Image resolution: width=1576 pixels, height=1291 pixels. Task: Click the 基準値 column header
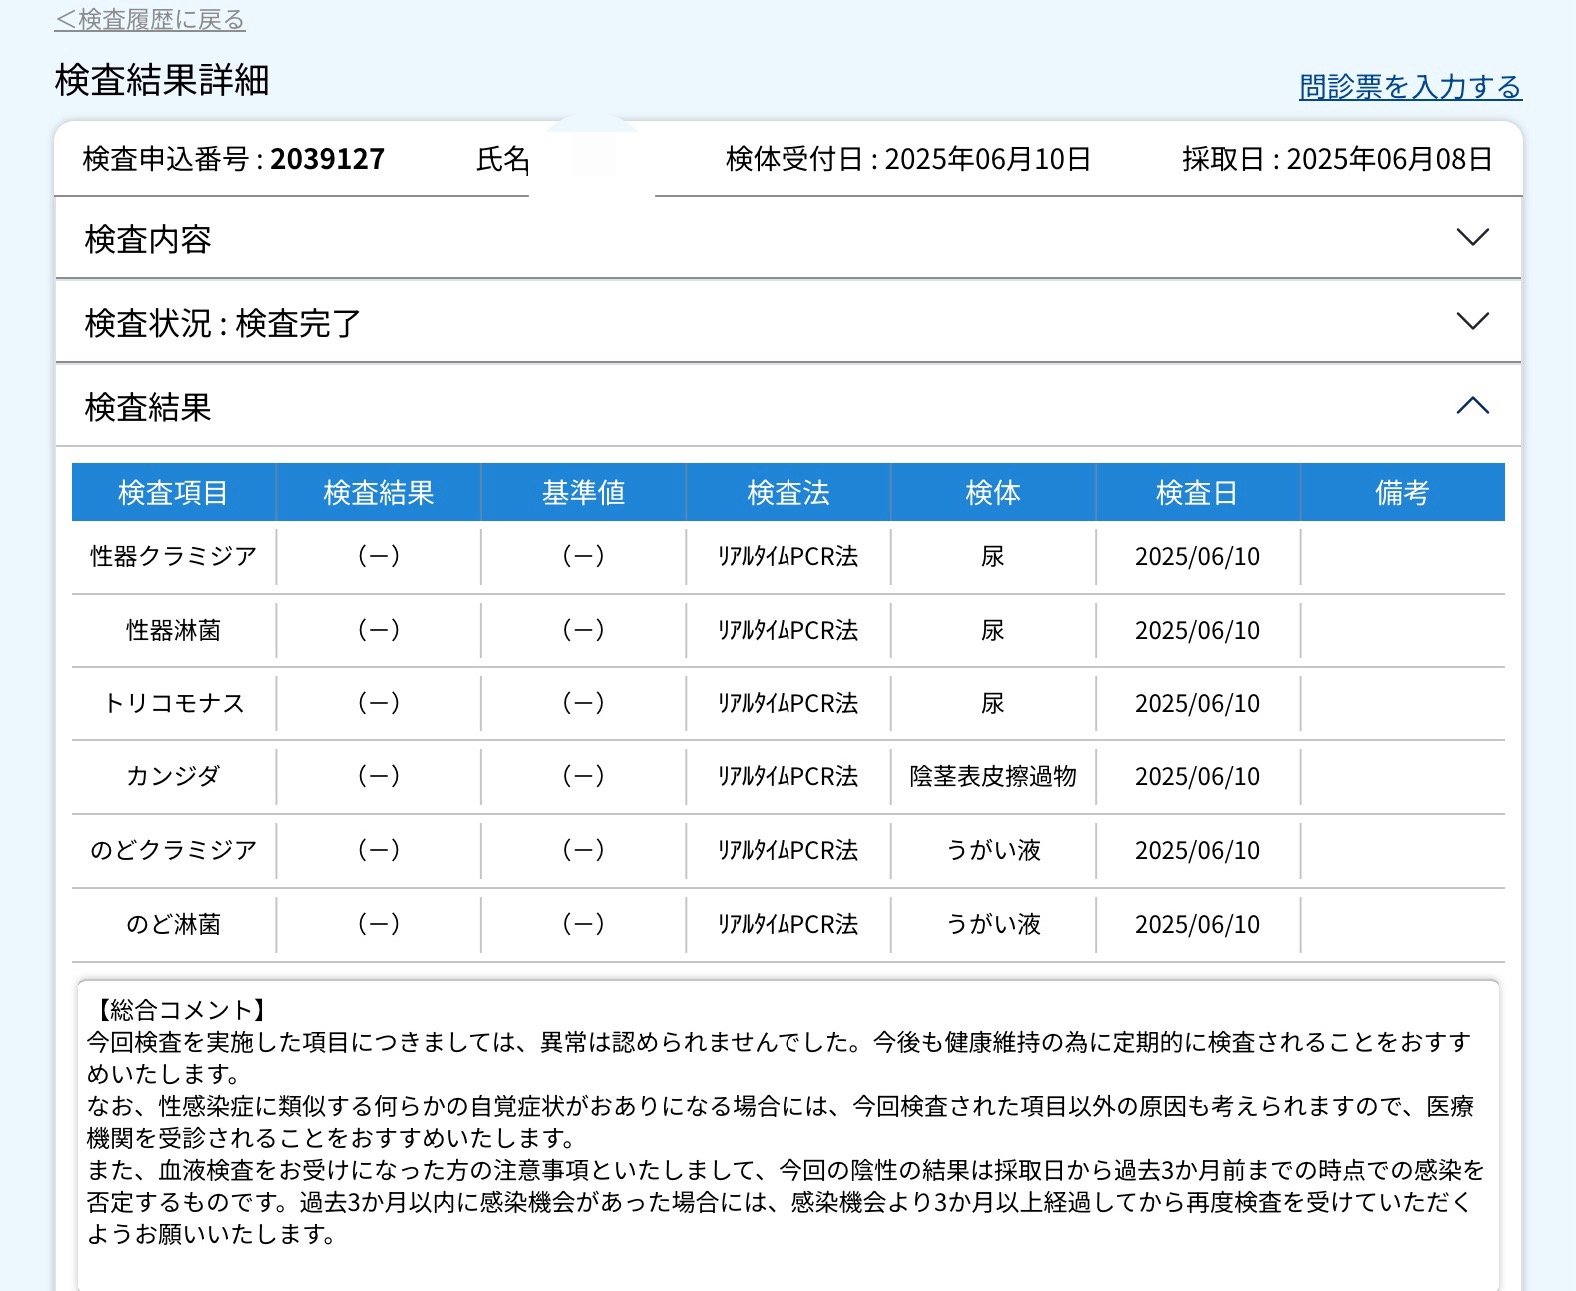tap(583, 493)
